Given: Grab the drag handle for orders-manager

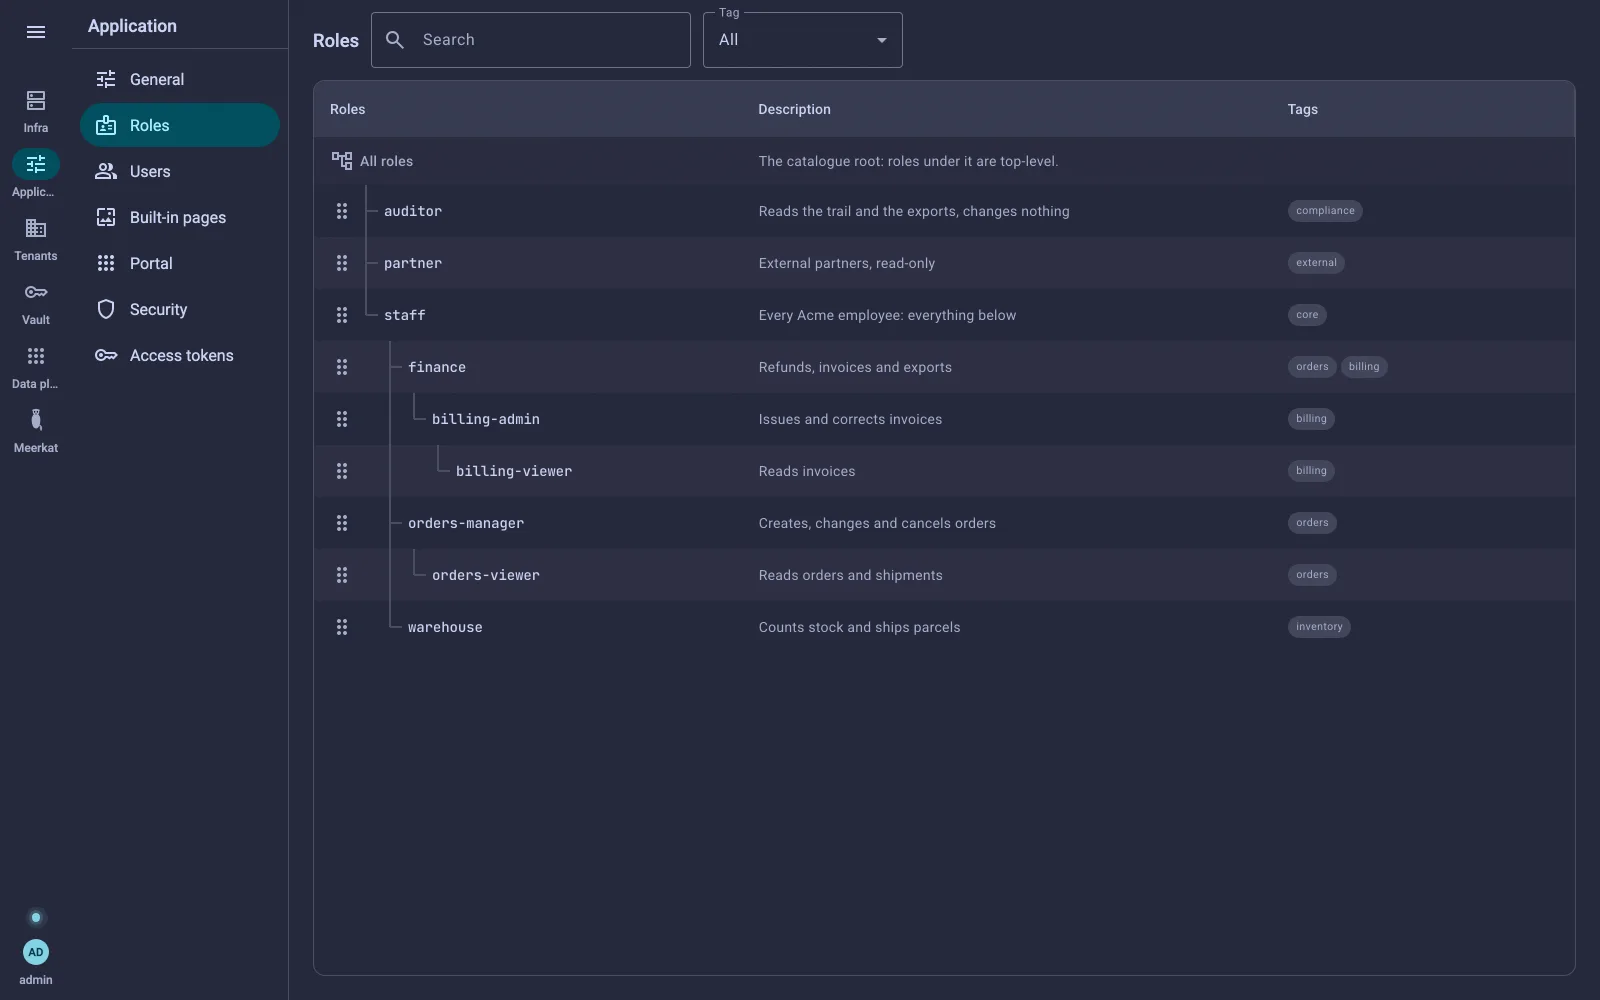Looking at the screenshot, I should point(342,523).
